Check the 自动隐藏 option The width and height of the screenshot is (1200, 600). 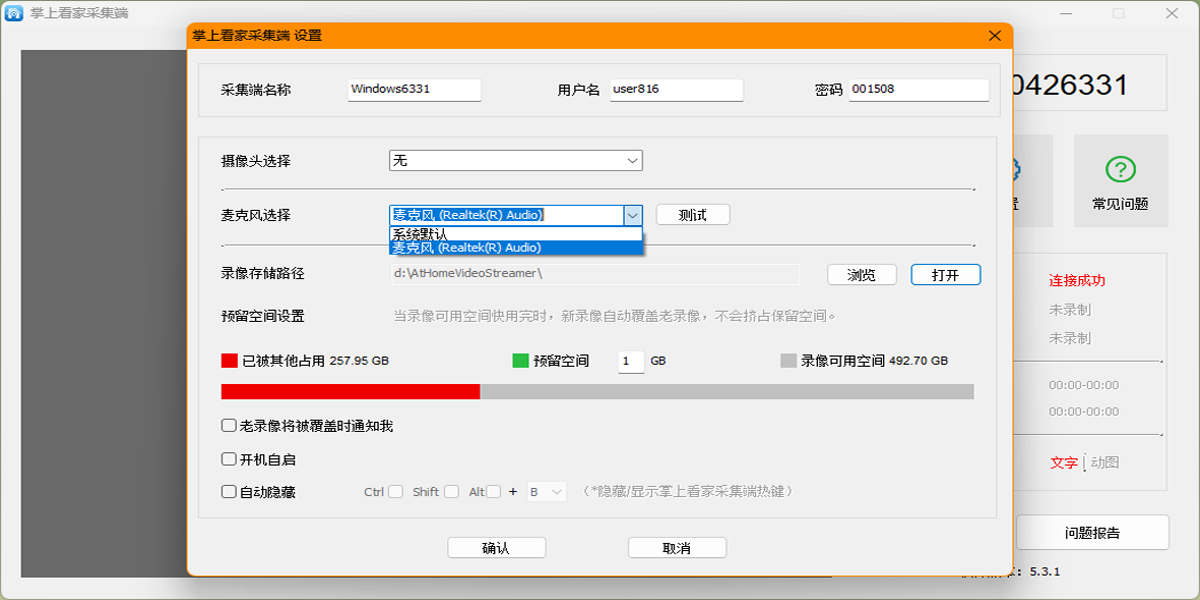pos(229,492)
